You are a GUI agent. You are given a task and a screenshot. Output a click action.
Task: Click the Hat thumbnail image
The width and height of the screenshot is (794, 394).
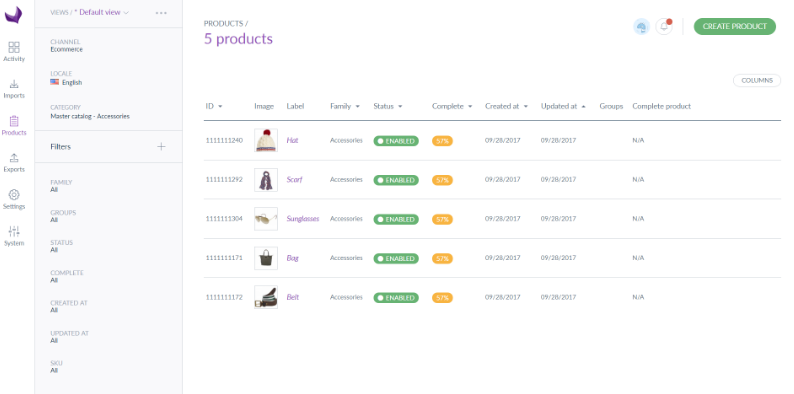(x=266, y=140)
